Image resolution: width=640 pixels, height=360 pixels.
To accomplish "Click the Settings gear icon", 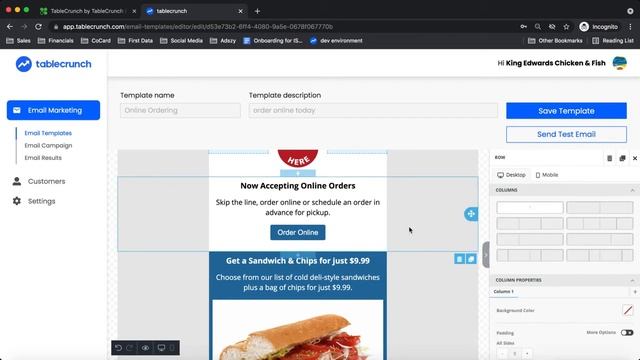I will [17, 201].
